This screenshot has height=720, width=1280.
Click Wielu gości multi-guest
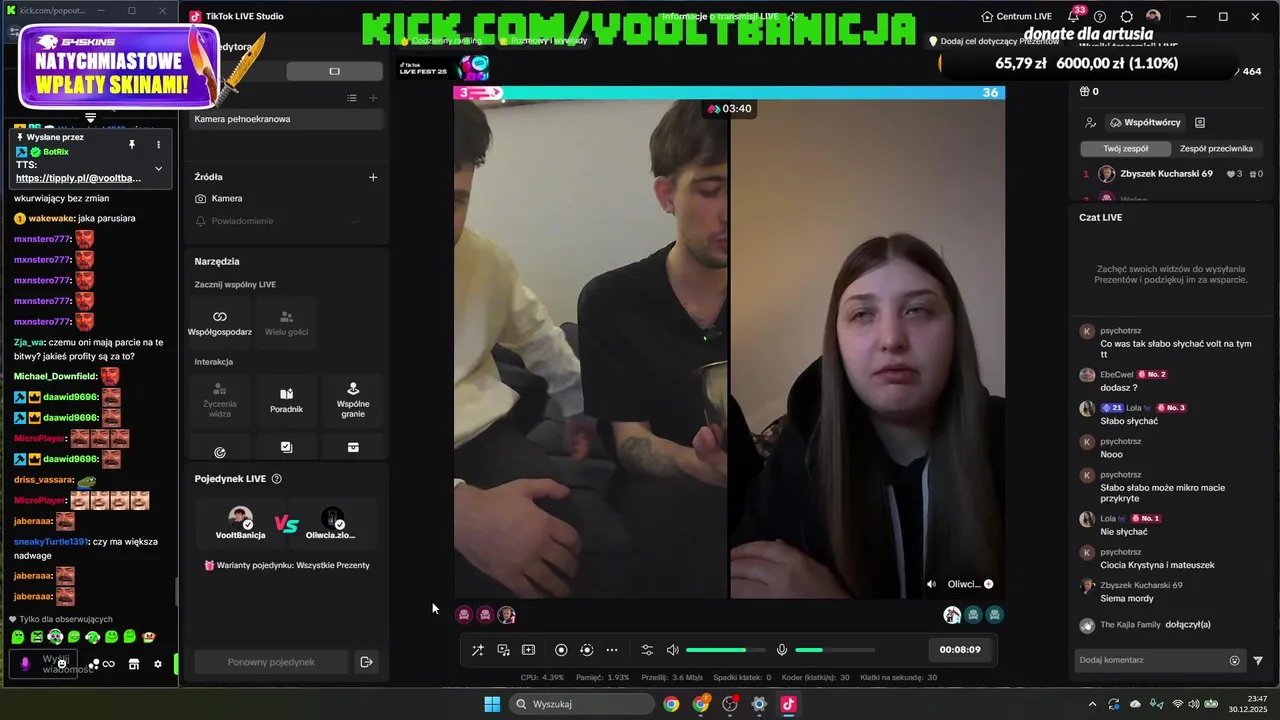(286, 322)
